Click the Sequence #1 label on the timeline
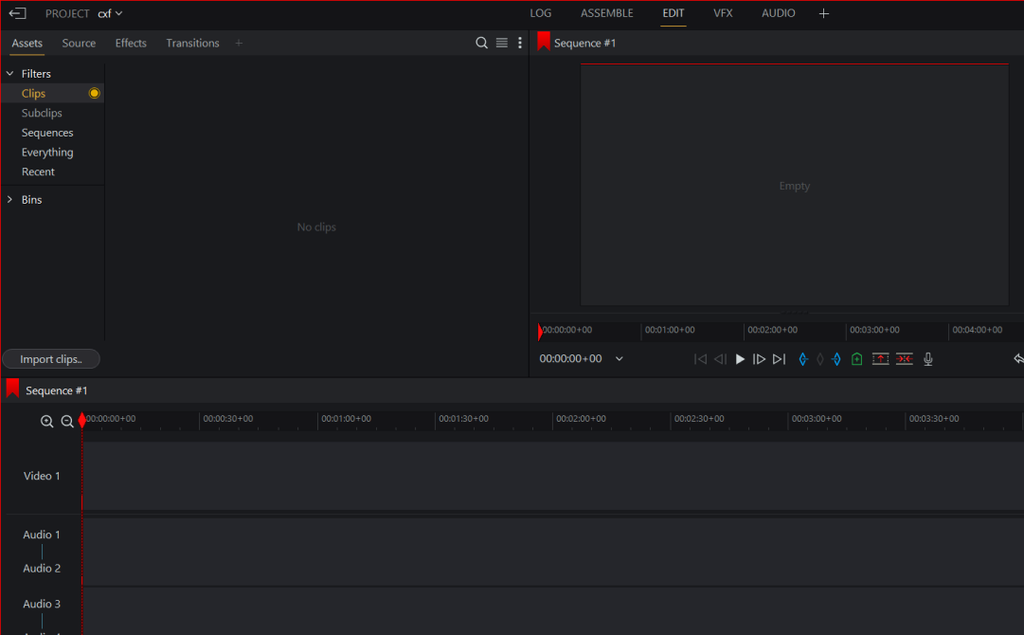 pyautogui.click(x=56, y=391)
